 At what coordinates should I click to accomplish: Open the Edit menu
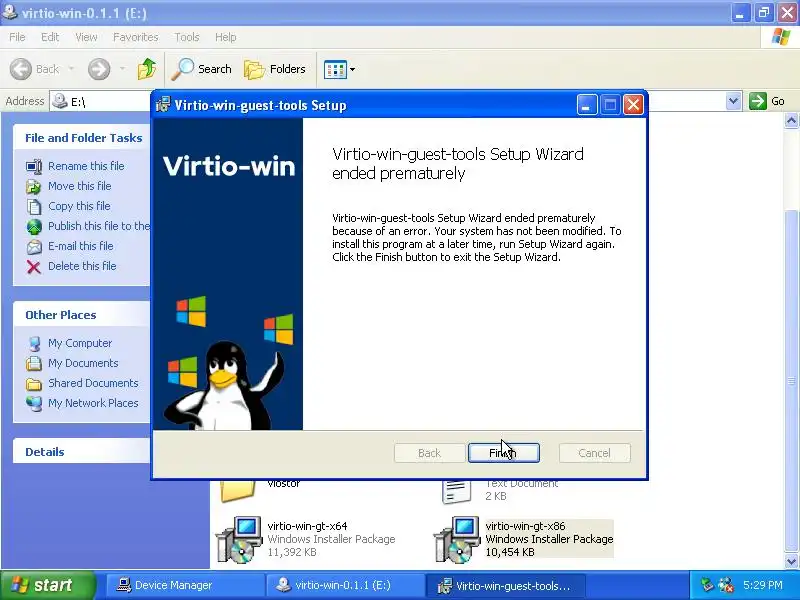click(x=50, y=37)
